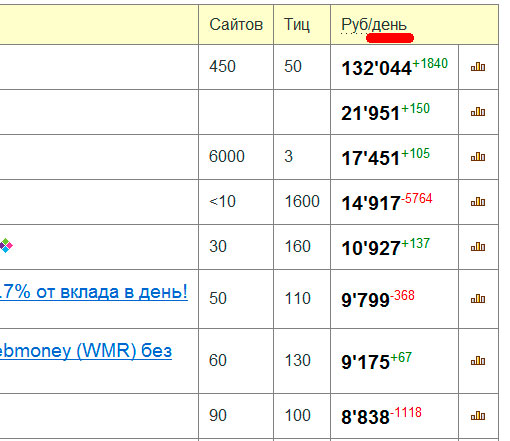510x441 pixels.
Task: Open chart icon for 9'175 row
Action: pos(478,361)
